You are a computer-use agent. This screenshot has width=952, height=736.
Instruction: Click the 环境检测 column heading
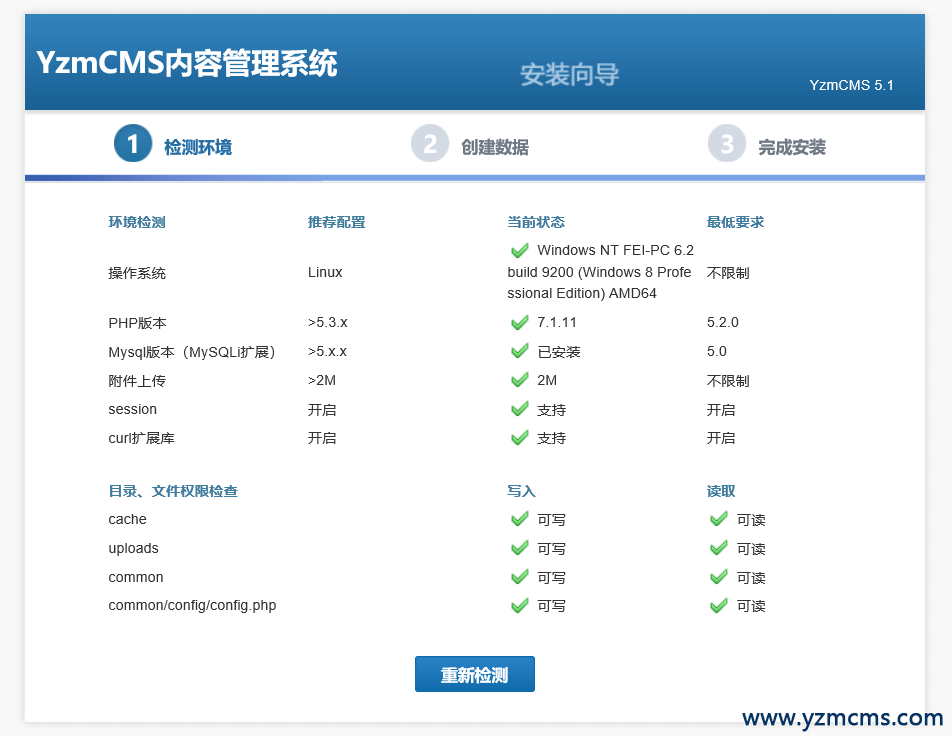[x=137, y=222]
